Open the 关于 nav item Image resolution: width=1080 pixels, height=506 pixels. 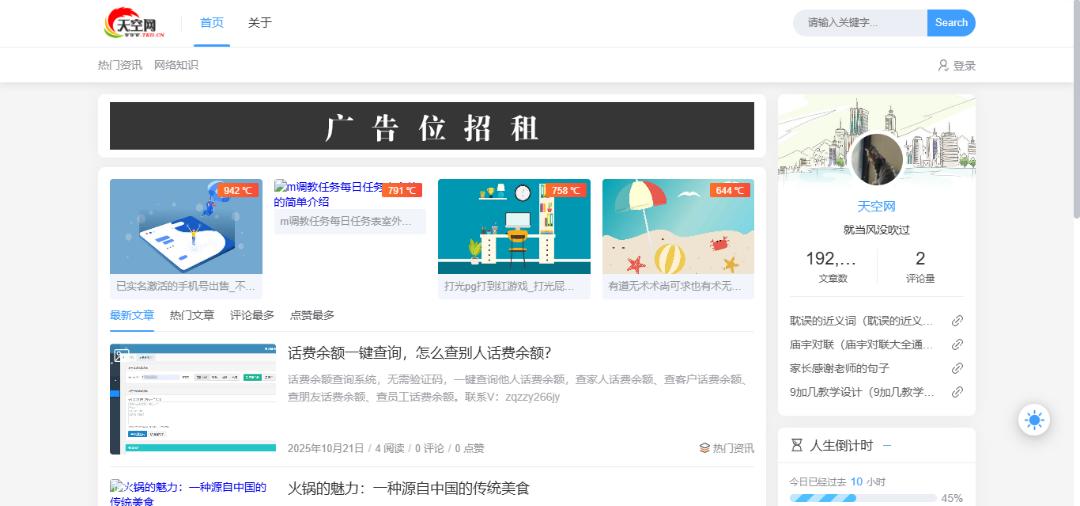coord(260,23)
